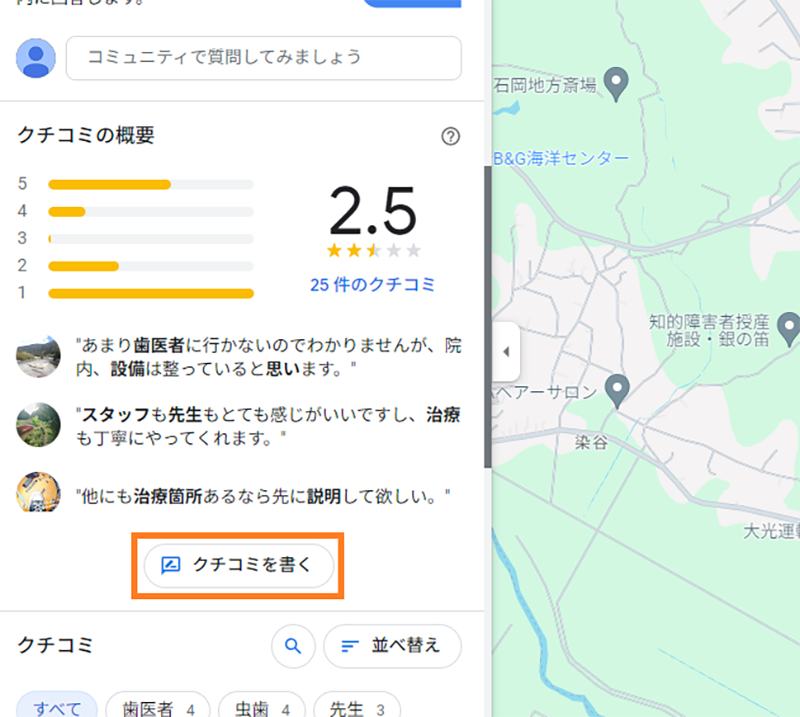Click the クチコミを書く button

(238, 565)
